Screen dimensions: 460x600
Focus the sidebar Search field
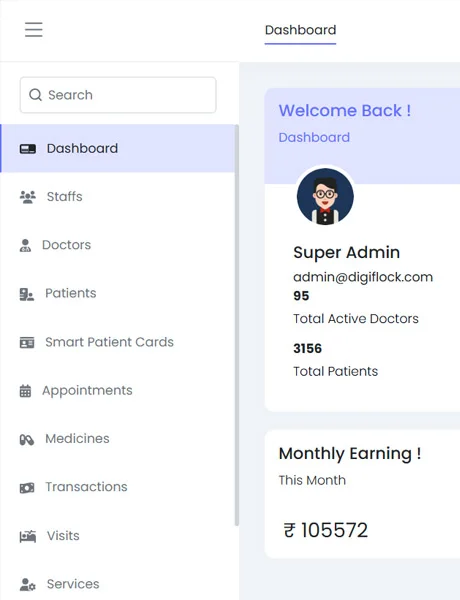point(118,95)
